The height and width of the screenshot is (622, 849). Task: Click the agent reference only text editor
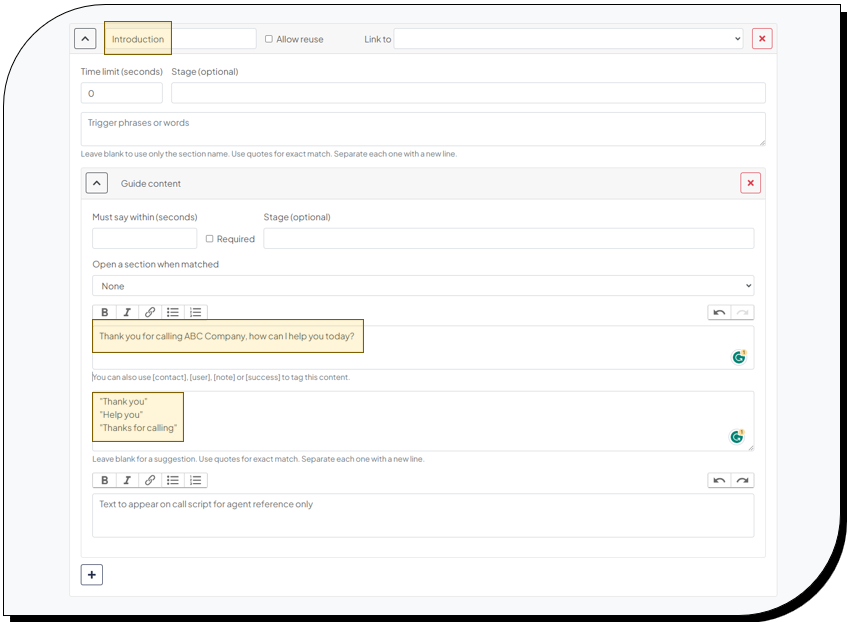pos(423,515)
